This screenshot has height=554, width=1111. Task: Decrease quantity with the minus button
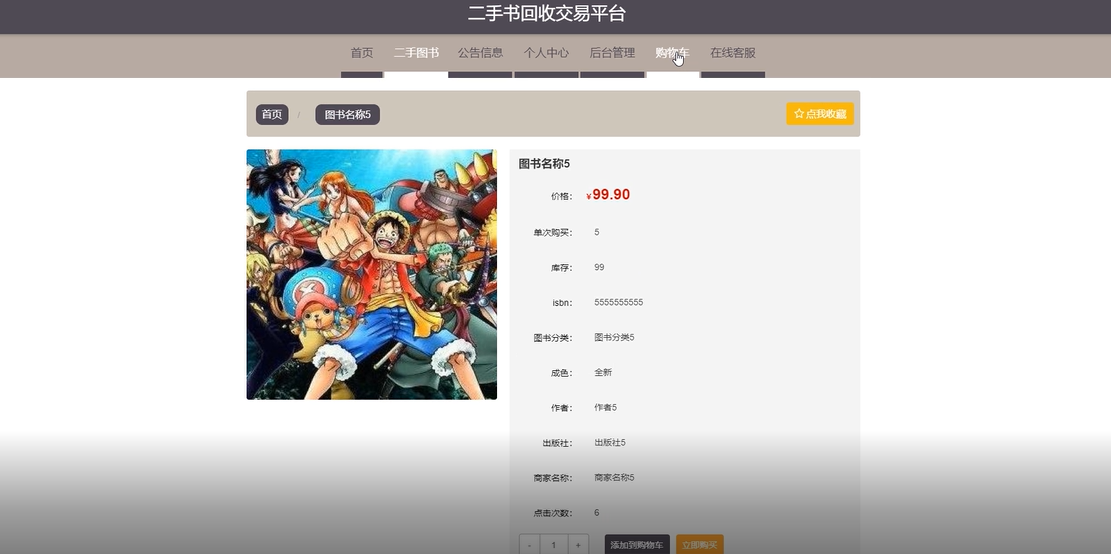(x=529, y=545)
